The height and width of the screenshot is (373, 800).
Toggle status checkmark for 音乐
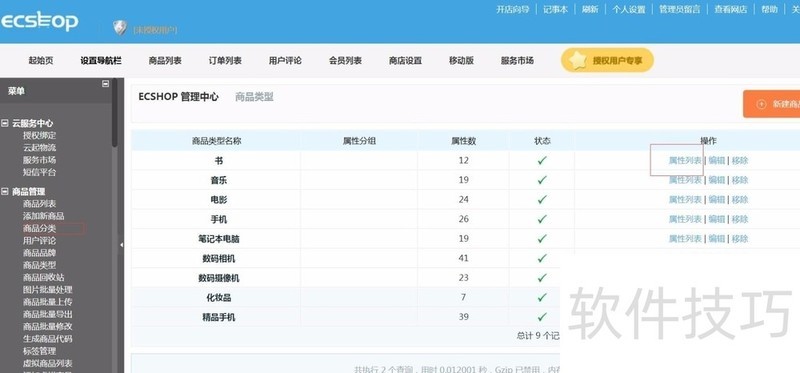[542, 180]
